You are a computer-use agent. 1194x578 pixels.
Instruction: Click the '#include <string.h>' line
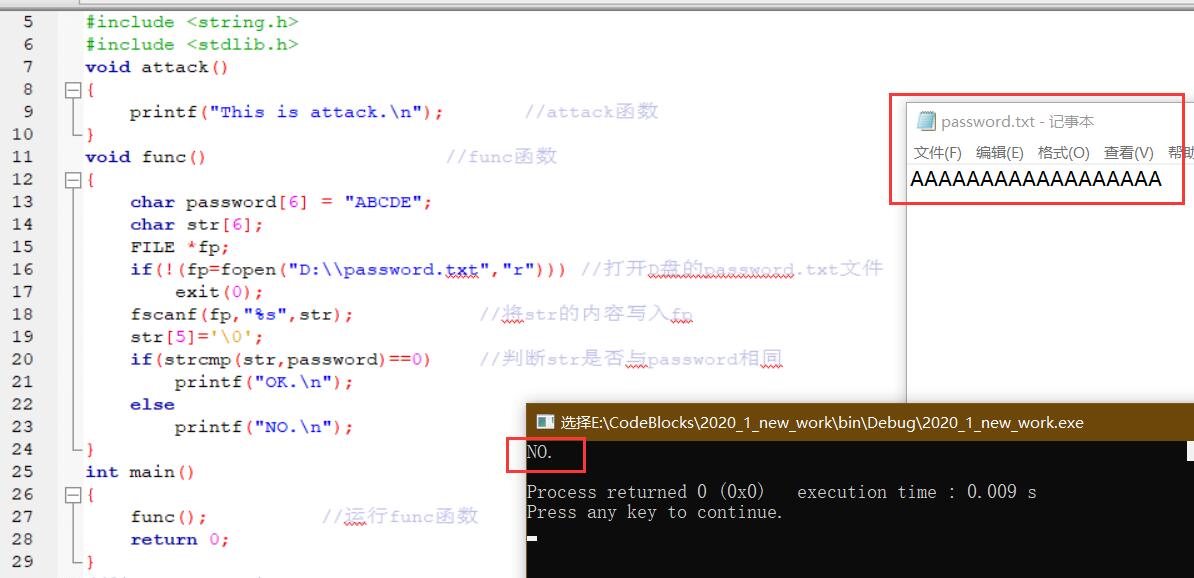(192, 22)
